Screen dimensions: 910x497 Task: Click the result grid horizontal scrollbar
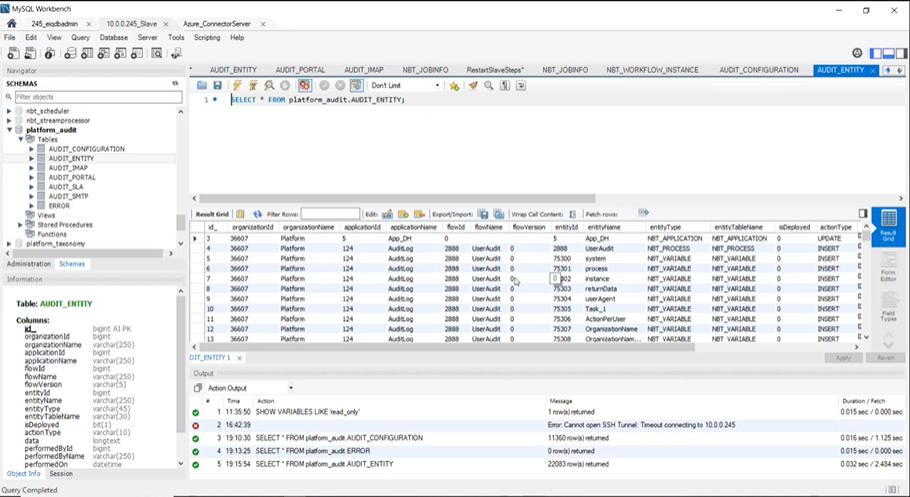point(447,347)
